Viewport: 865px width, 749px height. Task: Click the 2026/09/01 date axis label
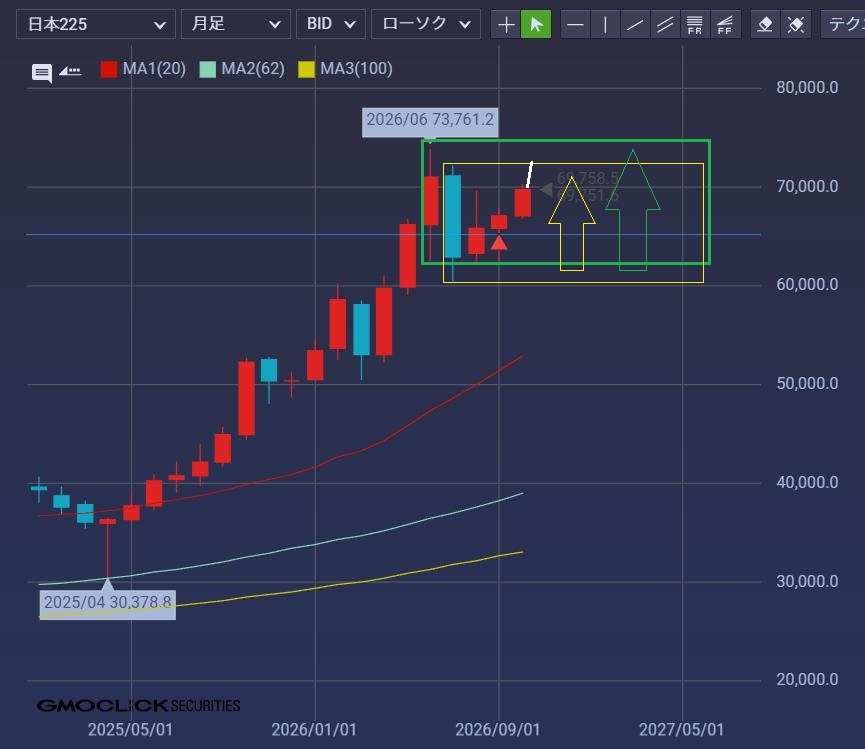click(498, 730)
